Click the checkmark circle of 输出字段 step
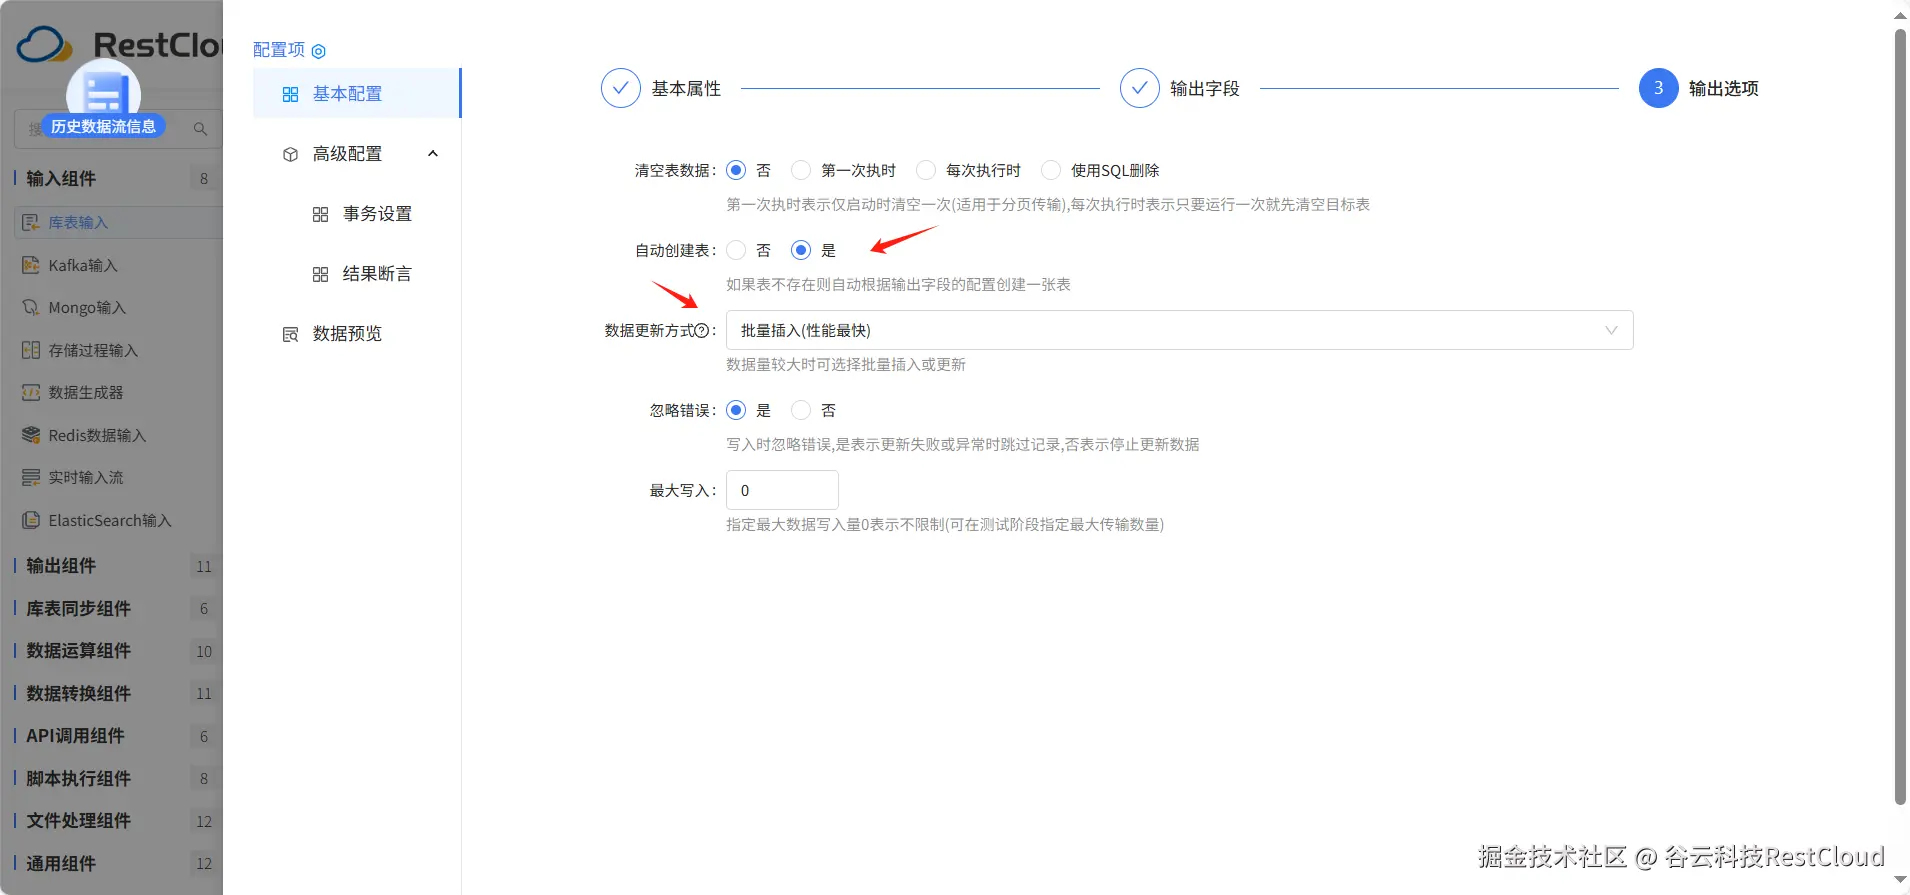Image resolution: width=1910 pixels, height=895 pixels. coord(1139,88)
